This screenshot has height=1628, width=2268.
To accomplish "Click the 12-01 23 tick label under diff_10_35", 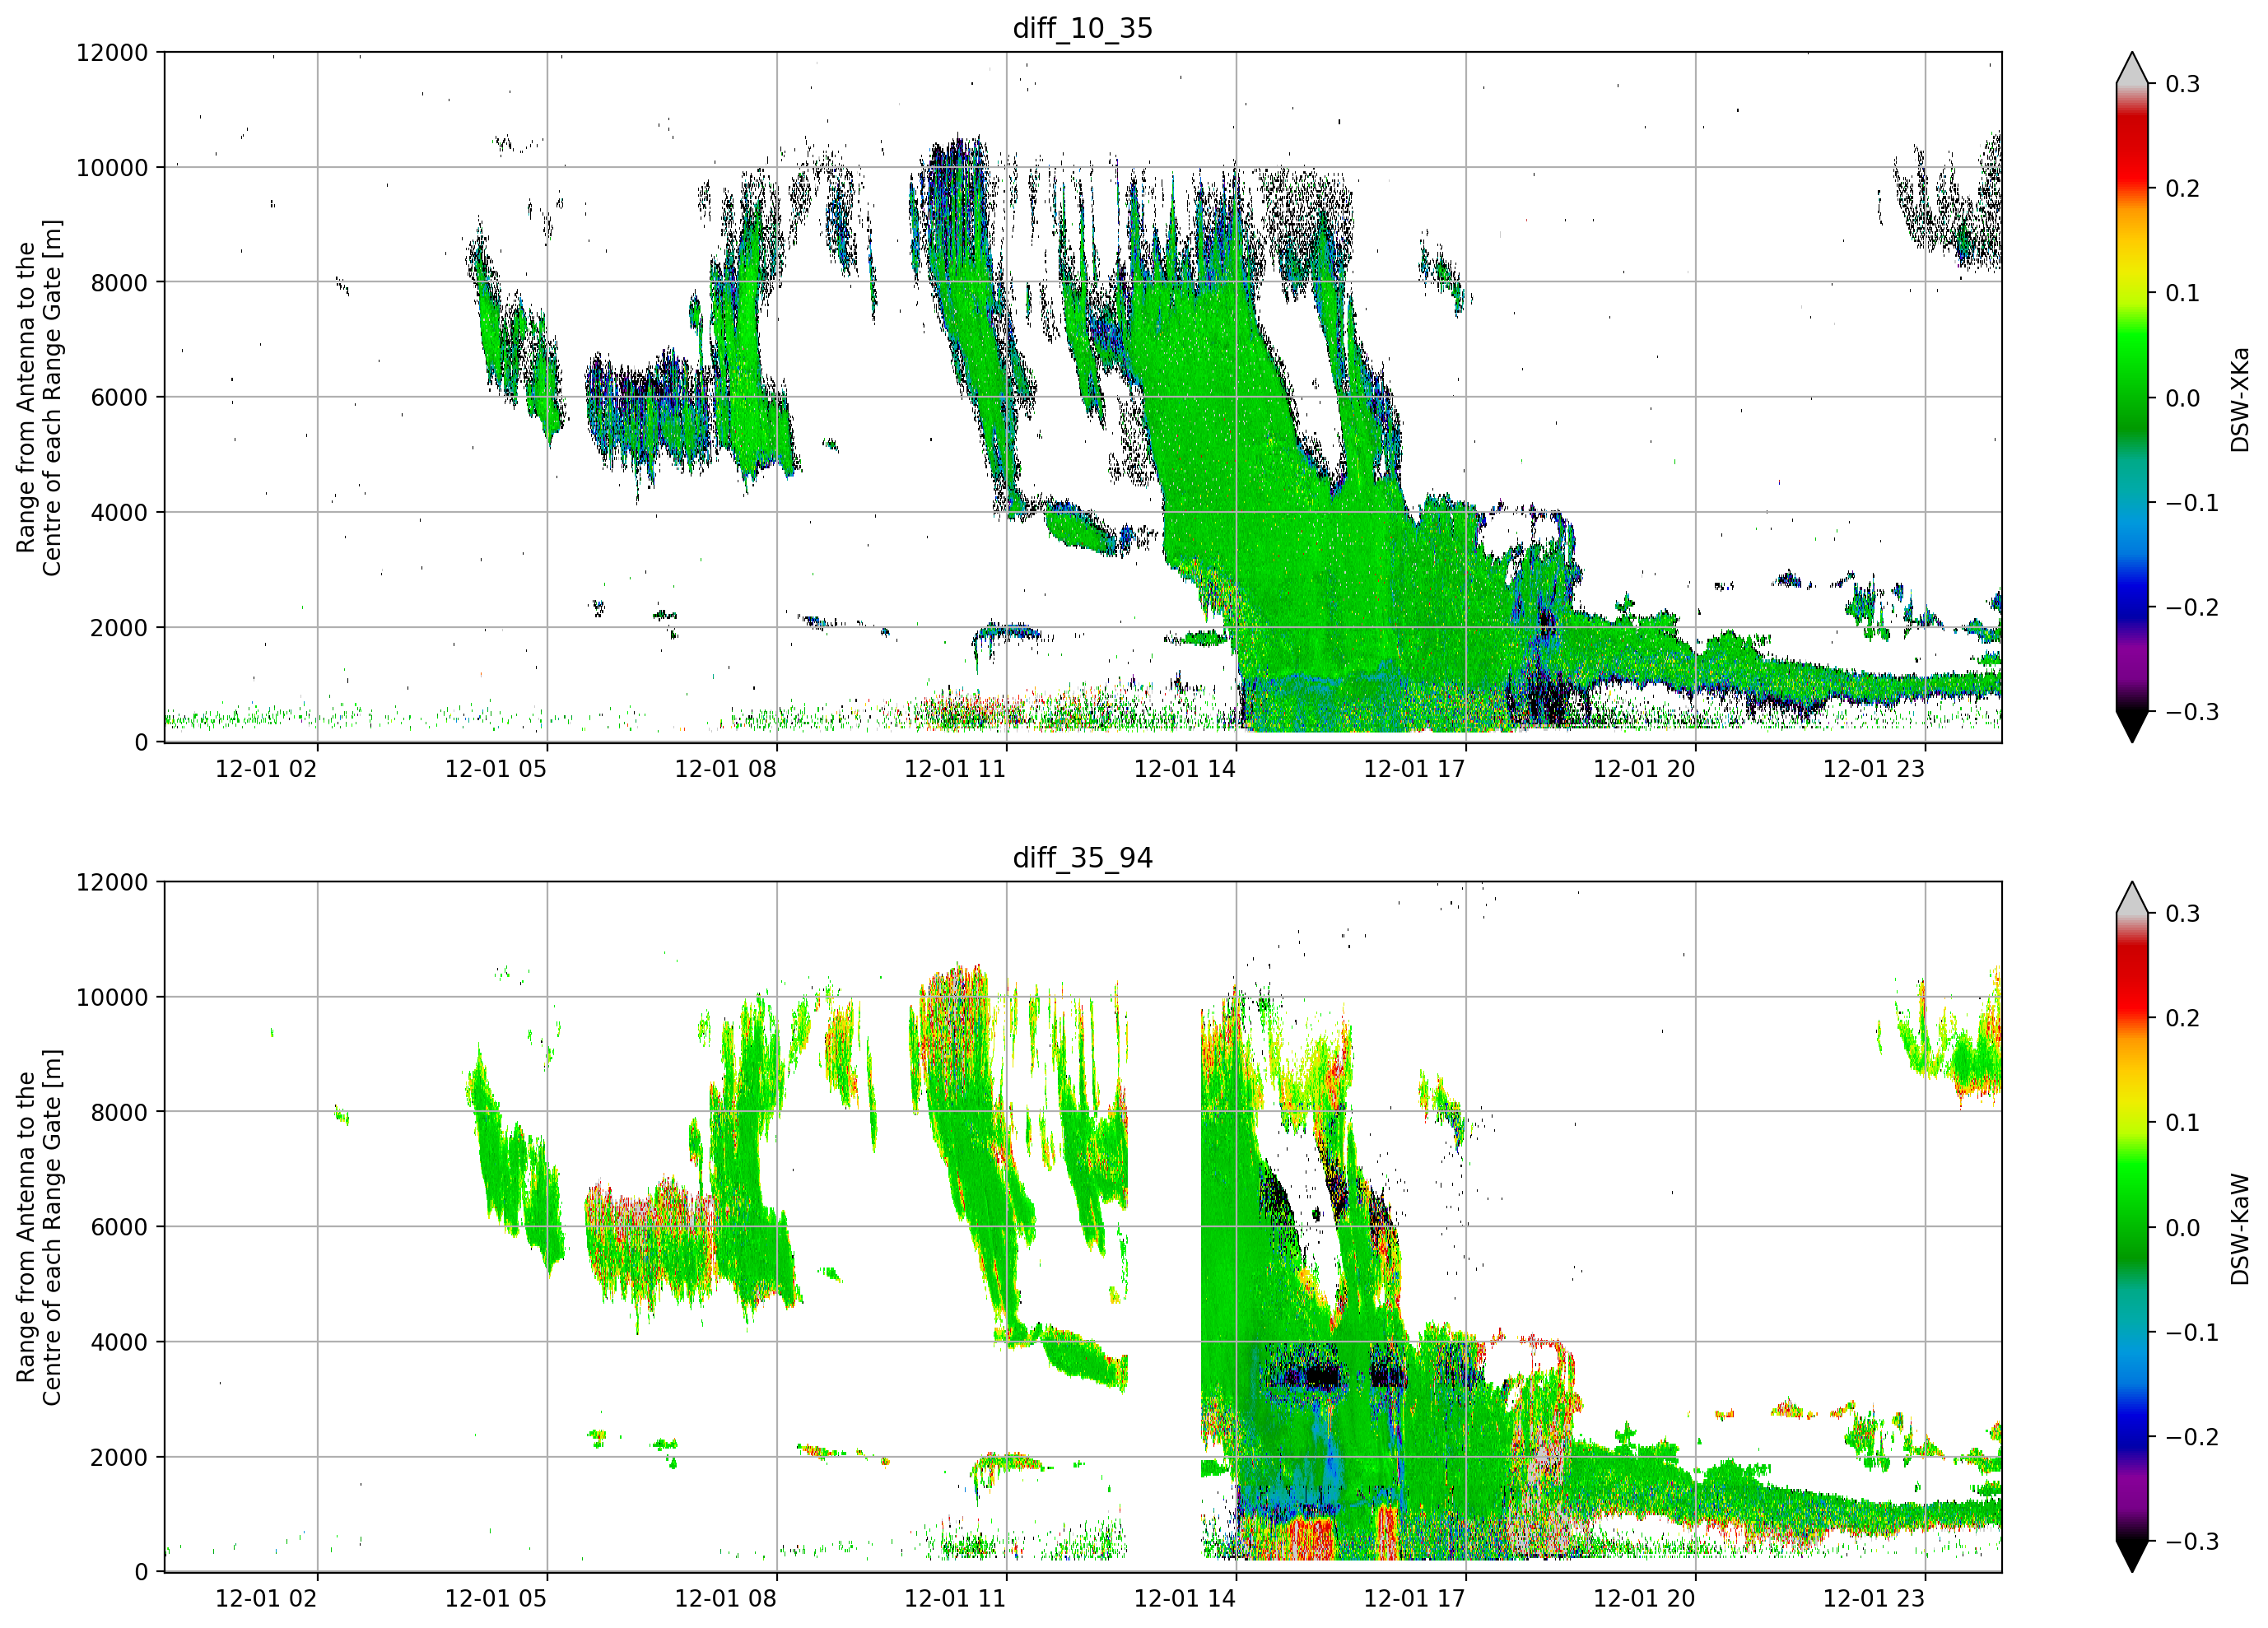I will coord(1874,769).
